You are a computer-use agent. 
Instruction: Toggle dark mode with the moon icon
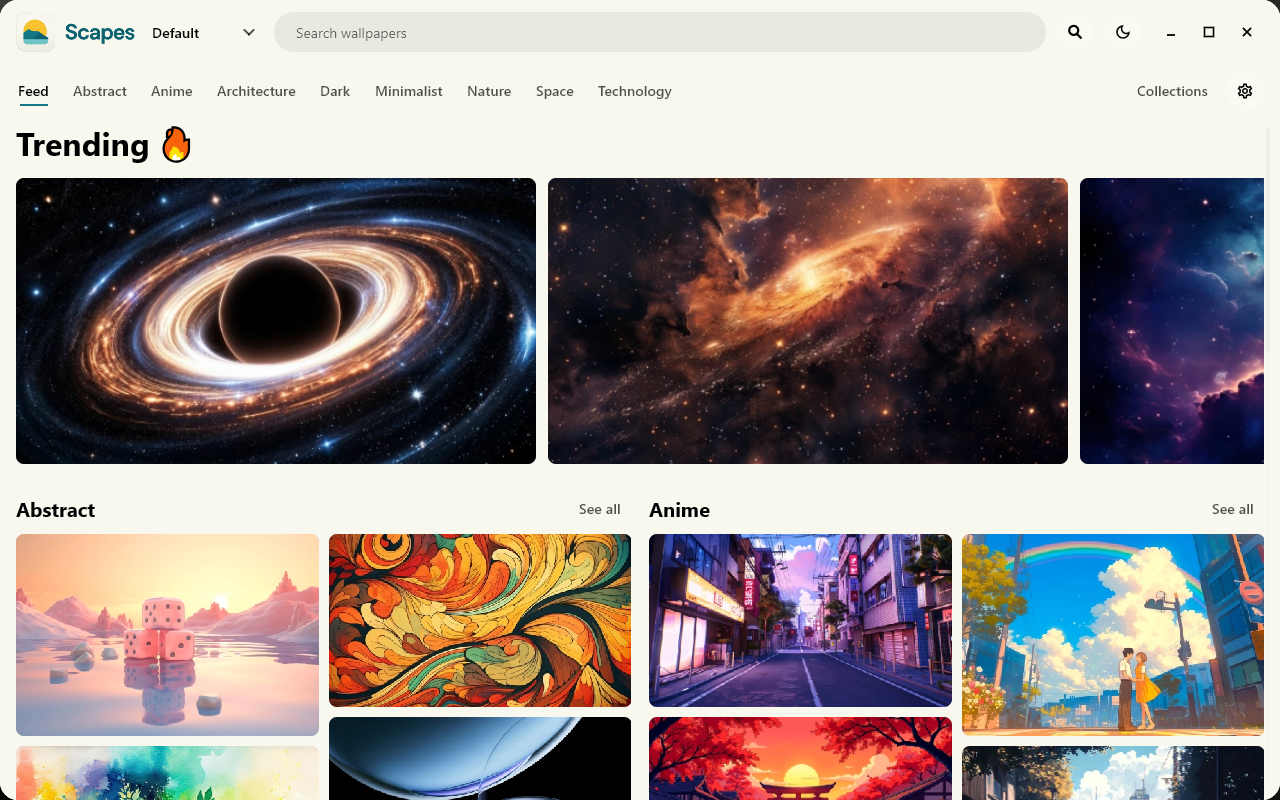click(1123, 33)
